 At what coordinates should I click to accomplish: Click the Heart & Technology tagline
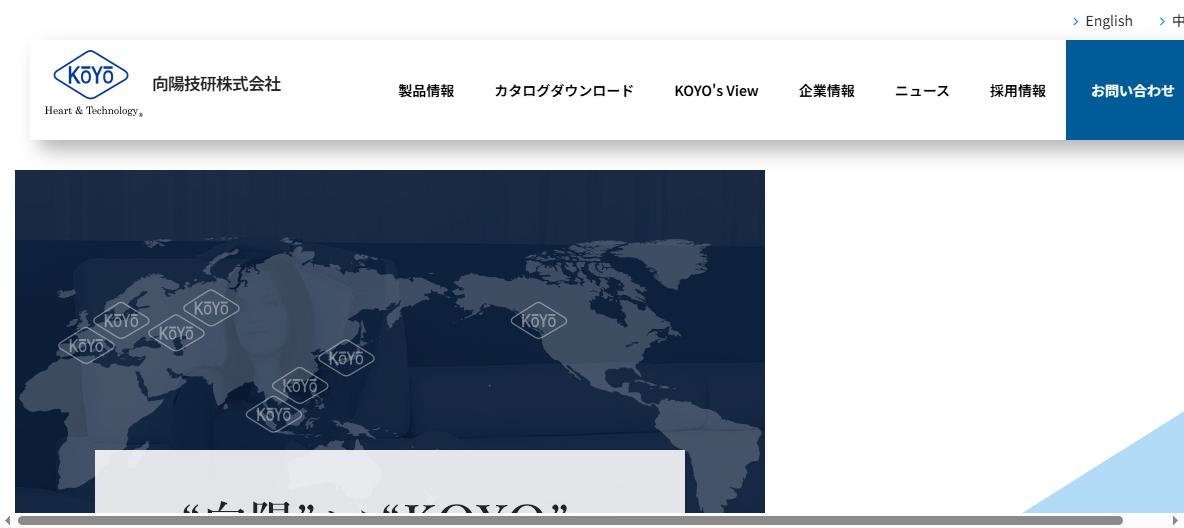point(93,111)
